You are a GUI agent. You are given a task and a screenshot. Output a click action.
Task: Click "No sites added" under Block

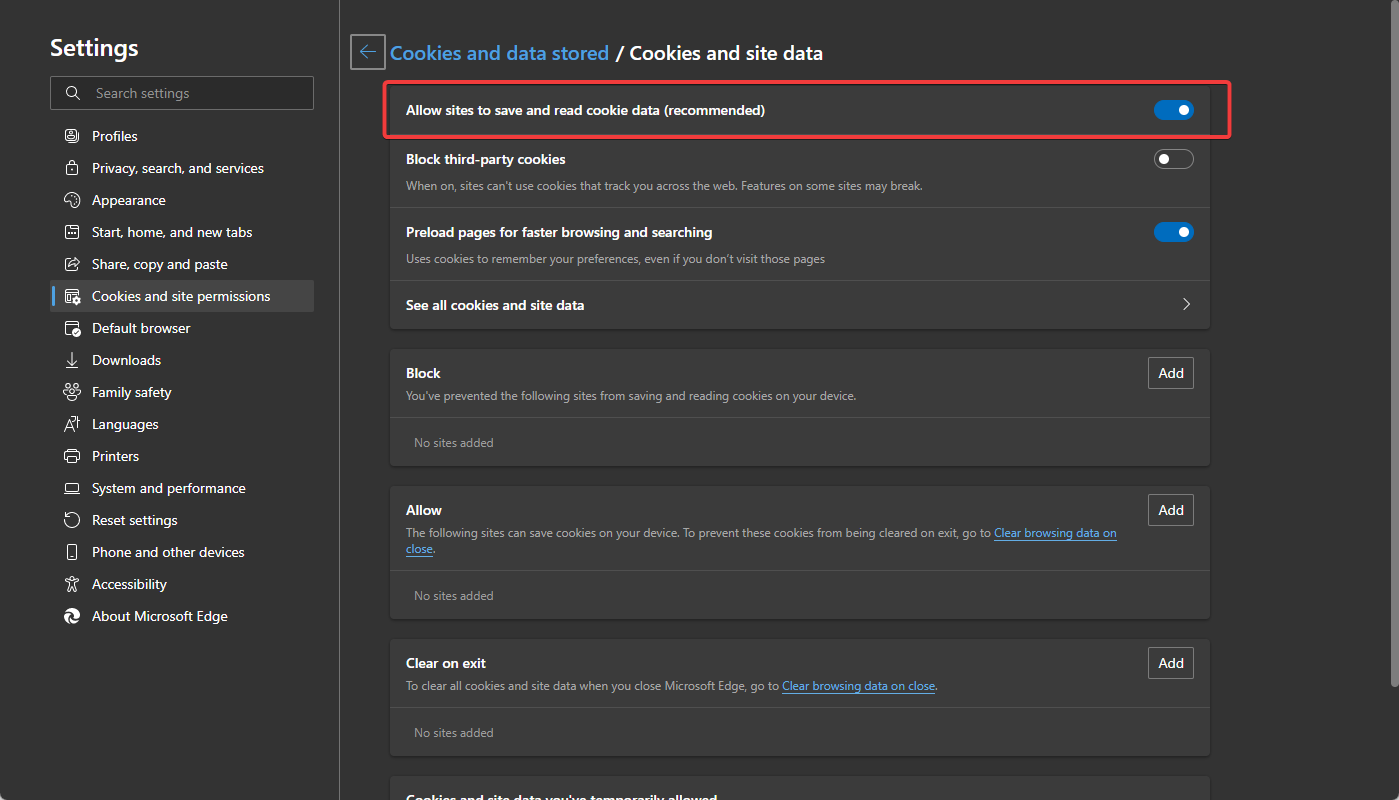click(454, 443)
